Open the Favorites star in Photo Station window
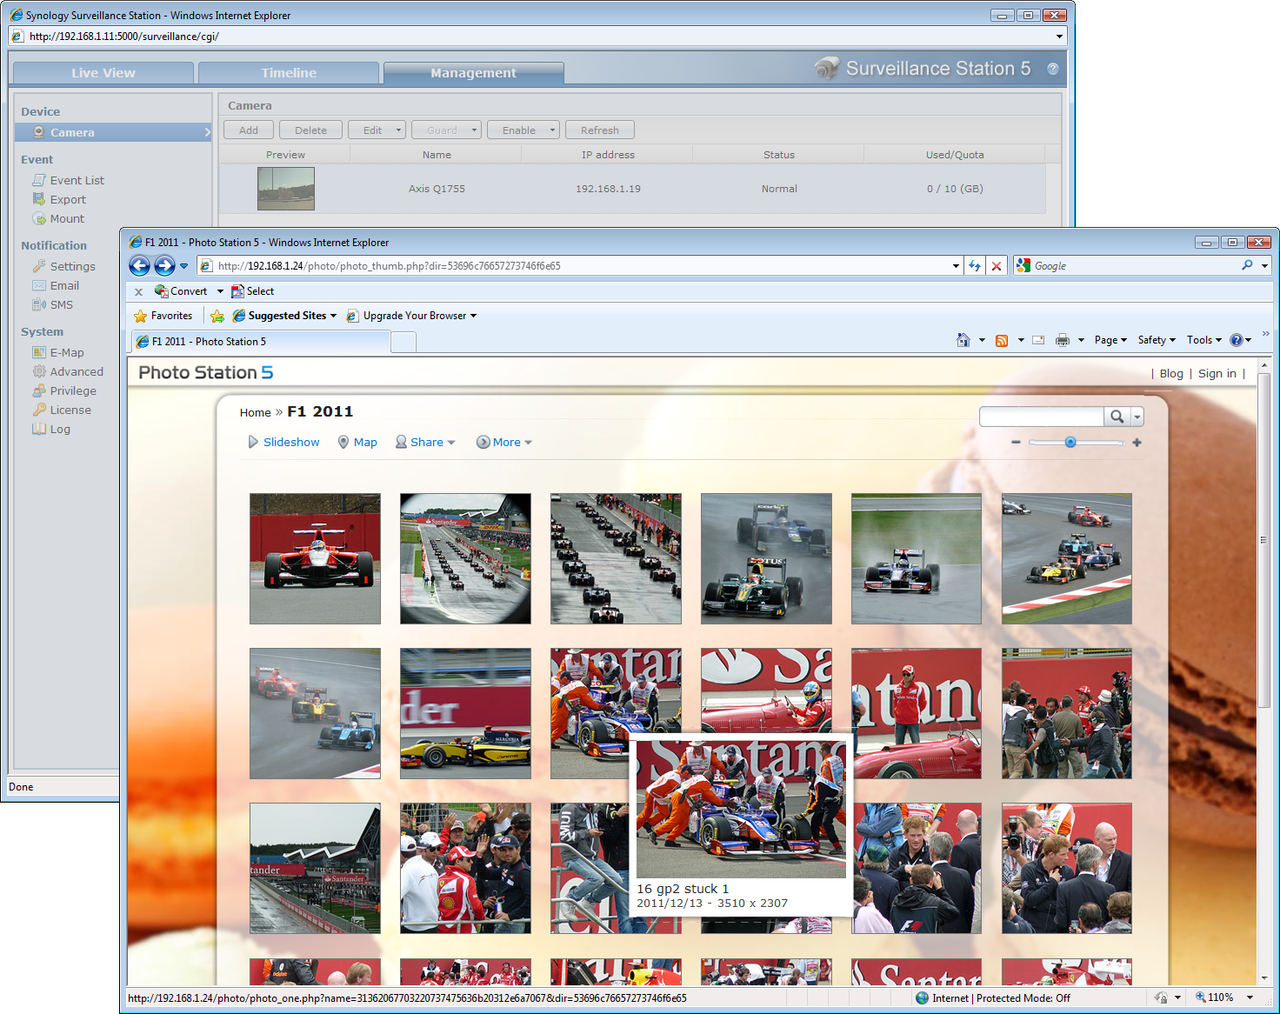The height and width of the screenshot is (1014, 1280). (163, 316)
